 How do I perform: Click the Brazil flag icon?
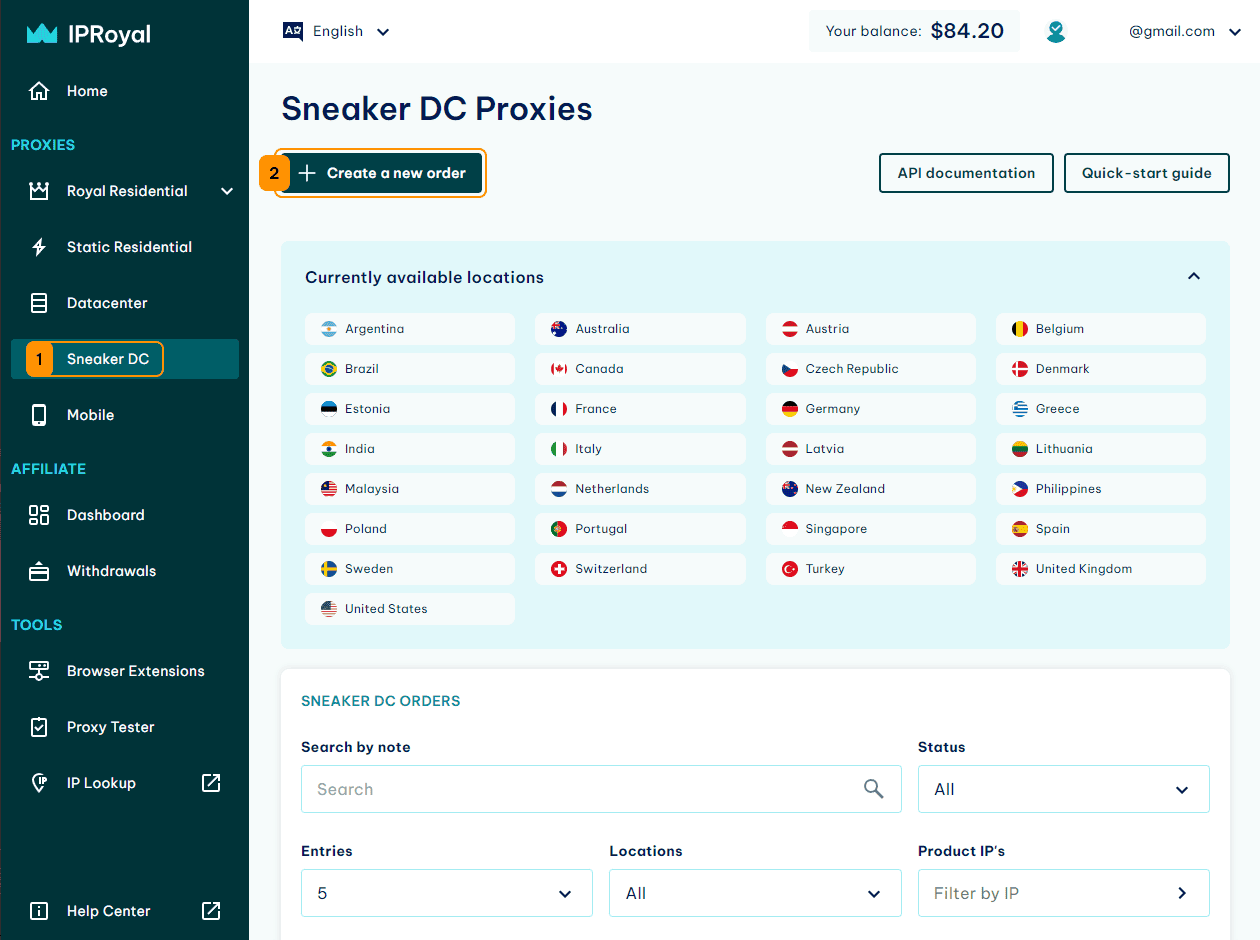tap(329, 369)
